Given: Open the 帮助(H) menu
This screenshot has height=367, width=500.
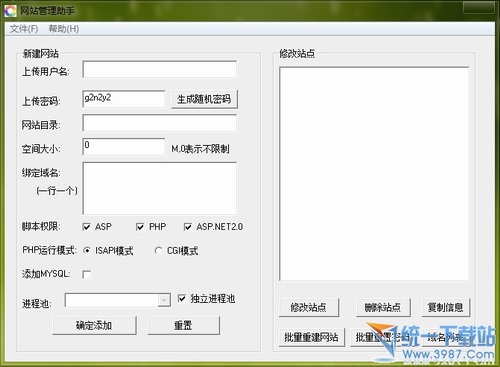Looking at the screenshot, I should (64, 29).
